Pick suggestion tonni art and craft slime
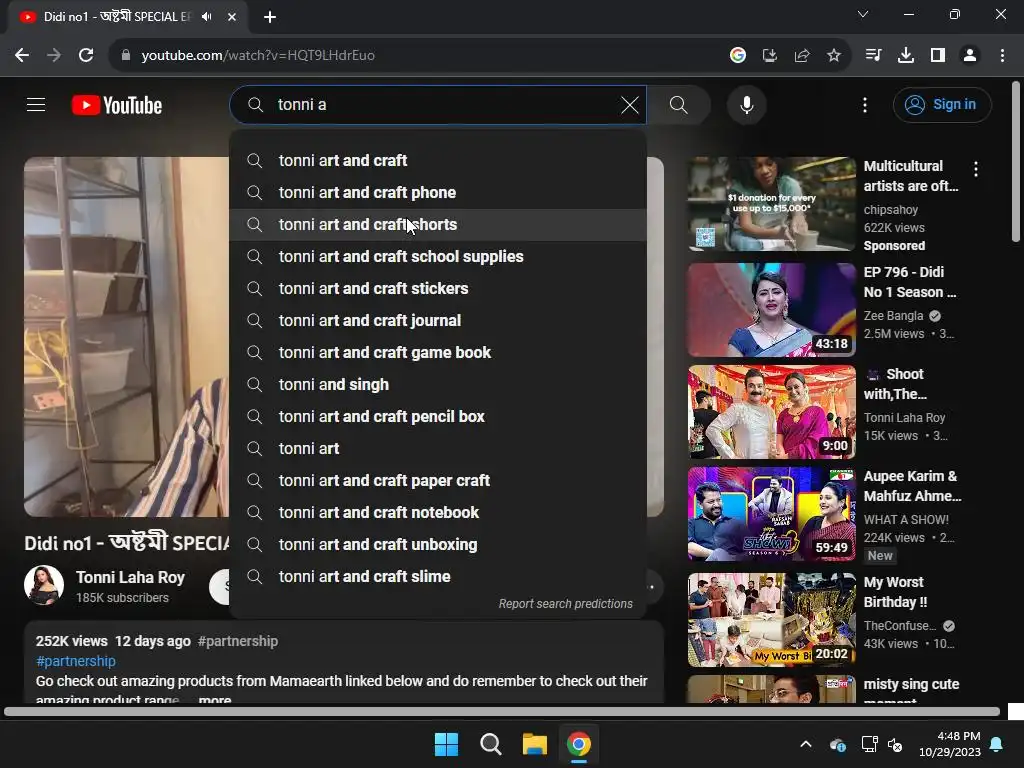Image resolution: width=1024 pixels, height=768 pixels. pyautogui.click(x=438, y=577)
